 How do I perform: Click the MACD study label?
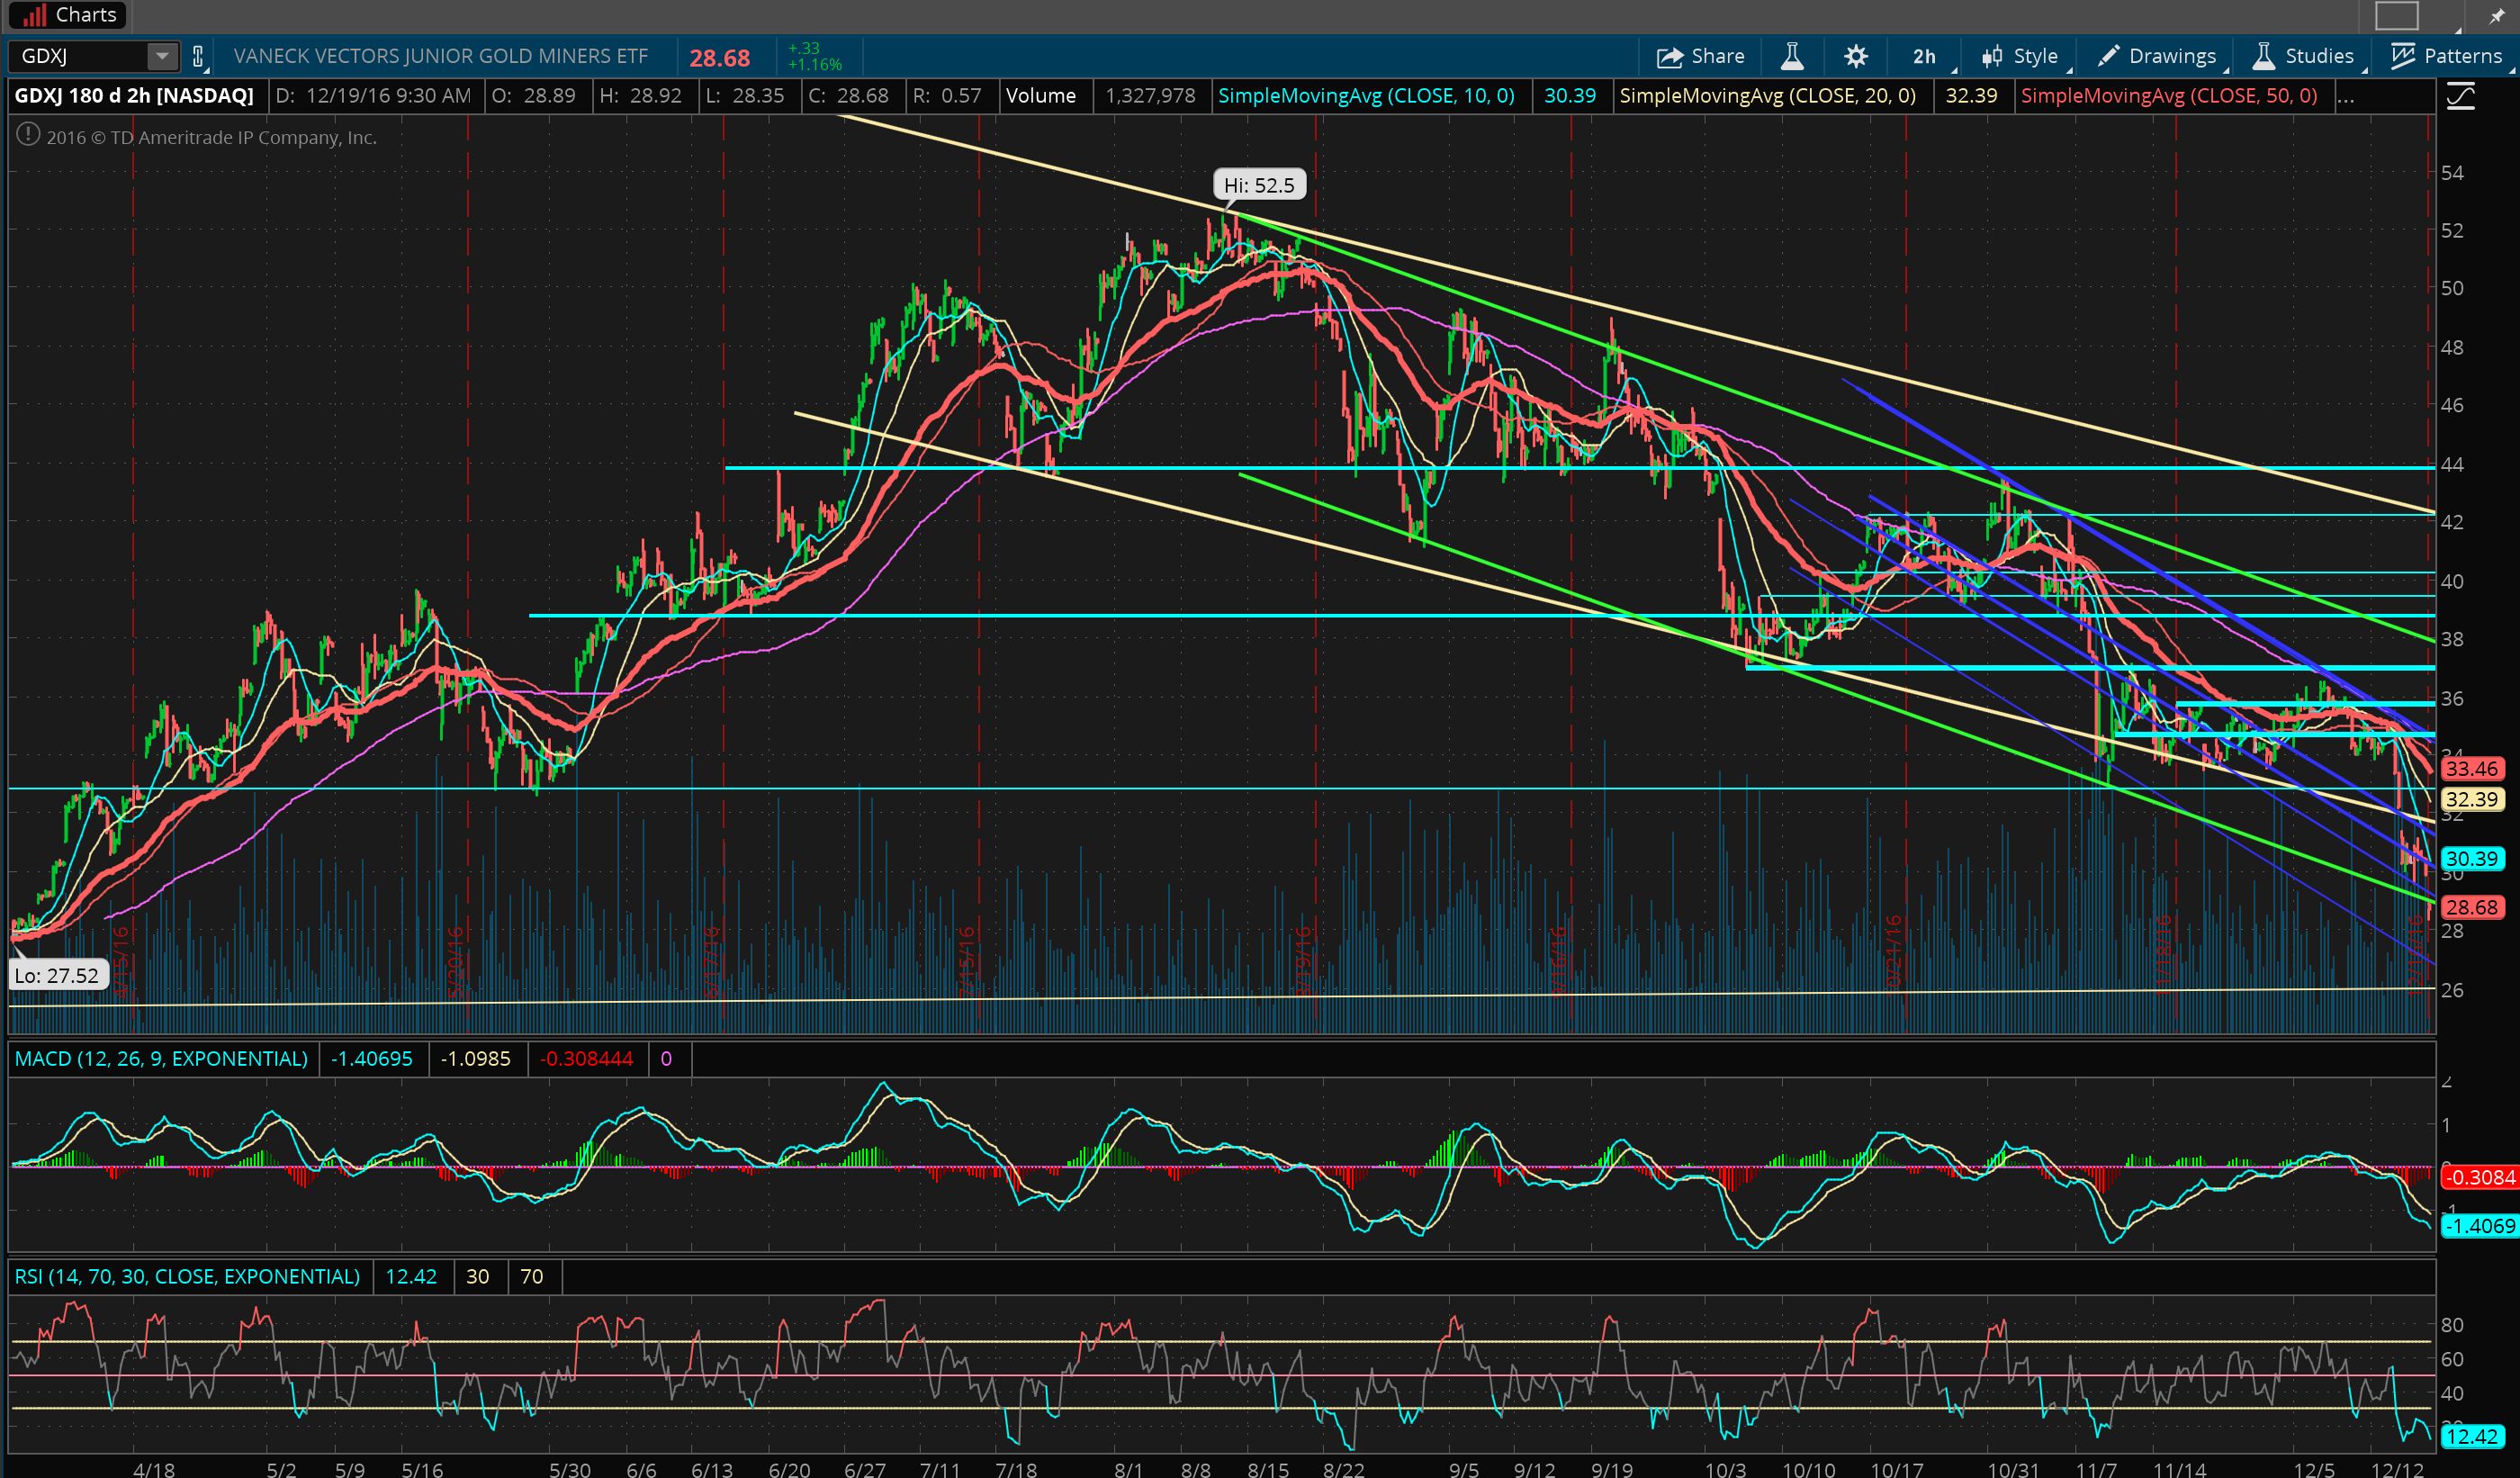[161, 1059]
